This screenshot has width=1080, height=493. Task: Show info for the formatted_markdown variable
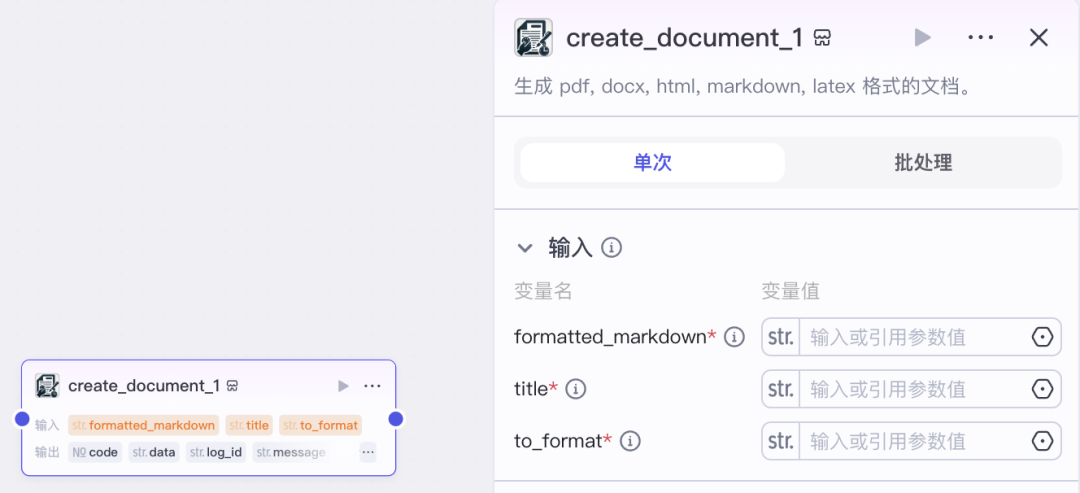tap(735, 337)
